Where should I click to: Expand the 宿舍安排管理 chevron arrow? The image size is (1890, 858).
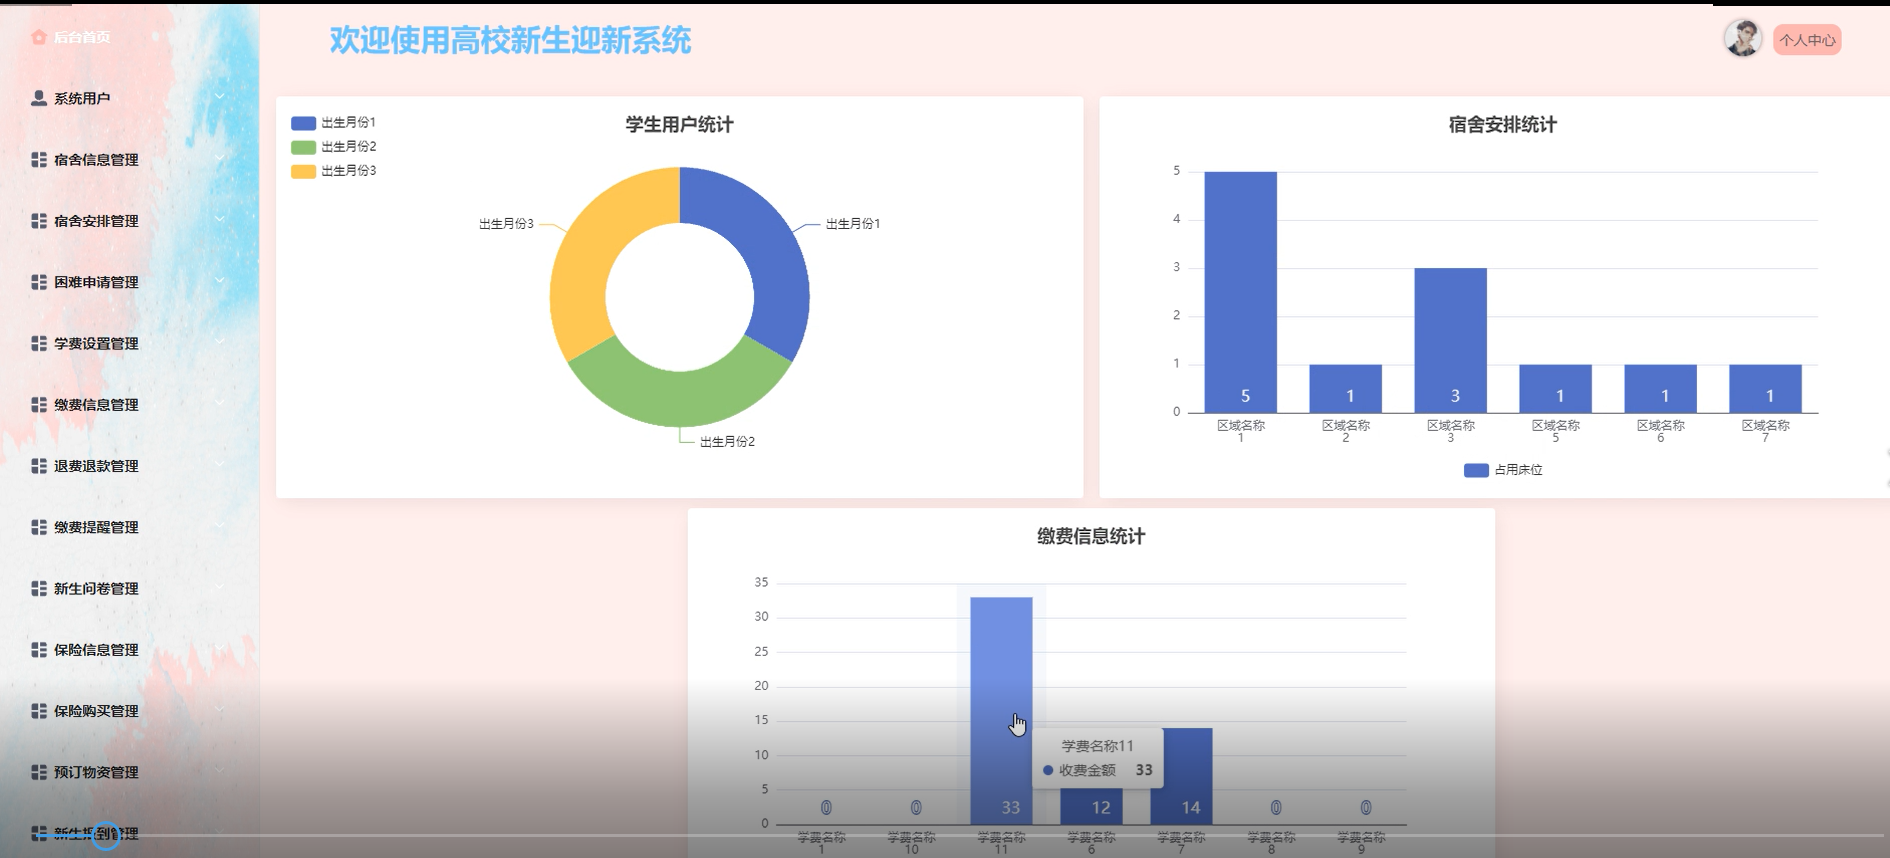coord(219,220)
